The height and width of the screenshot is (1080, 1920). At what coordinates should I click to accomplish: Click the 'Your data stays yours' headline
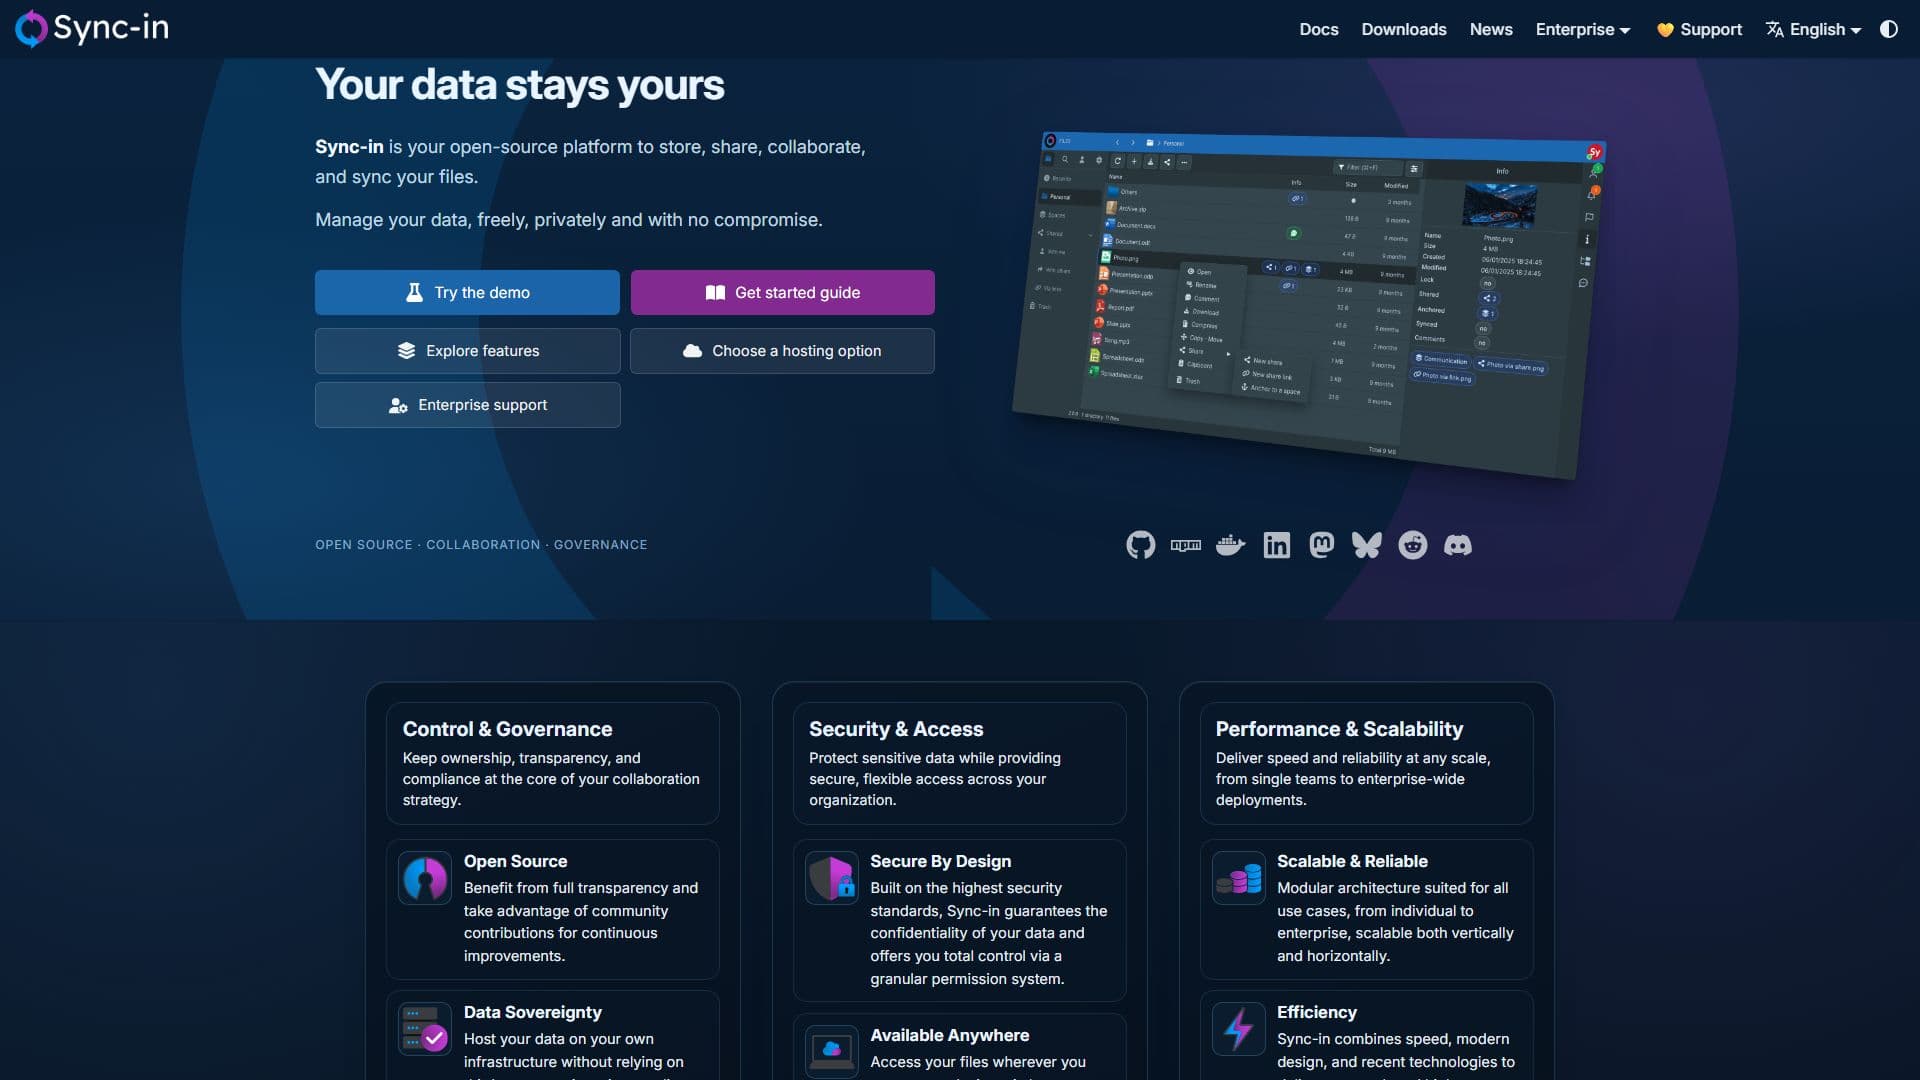click(520, 85)
